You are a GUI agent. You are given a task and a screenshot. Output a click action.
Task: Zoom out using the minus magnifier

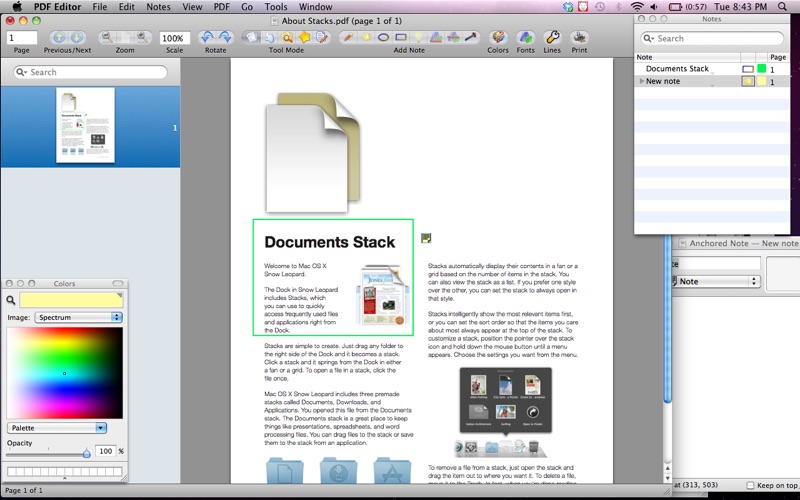point(107,37)
